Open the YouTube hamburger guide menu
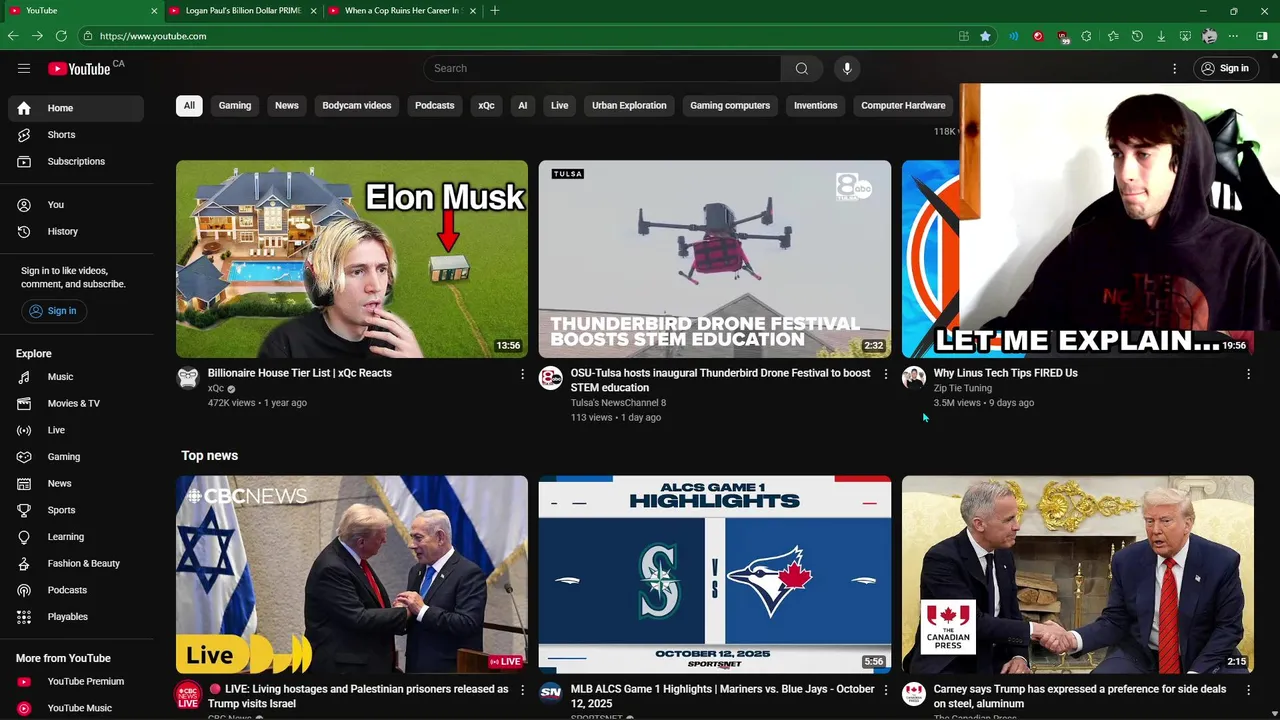1280x720 pixels. point(24,68)
